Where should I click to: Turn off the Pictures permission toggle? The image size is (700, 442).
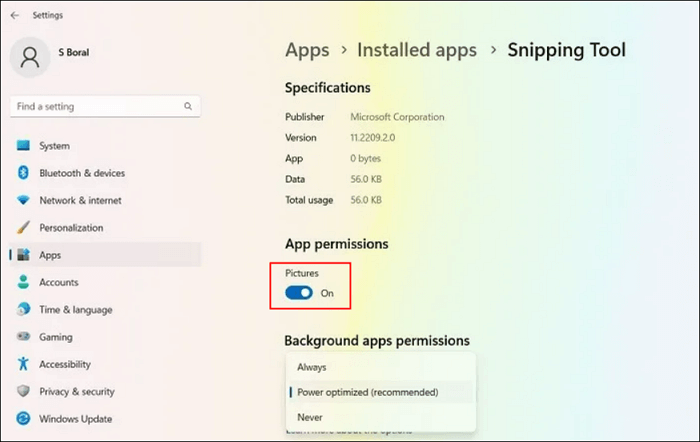[299, 293]
